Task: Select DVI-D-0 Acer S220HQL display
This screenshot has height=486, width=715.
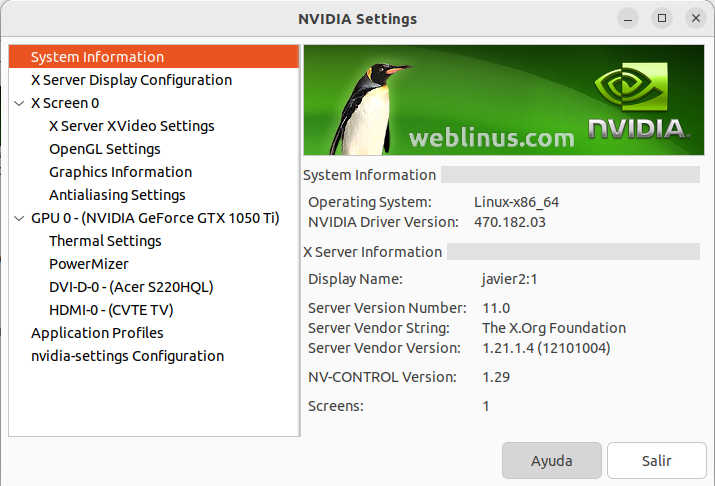Action: click(x=131, y=287)
